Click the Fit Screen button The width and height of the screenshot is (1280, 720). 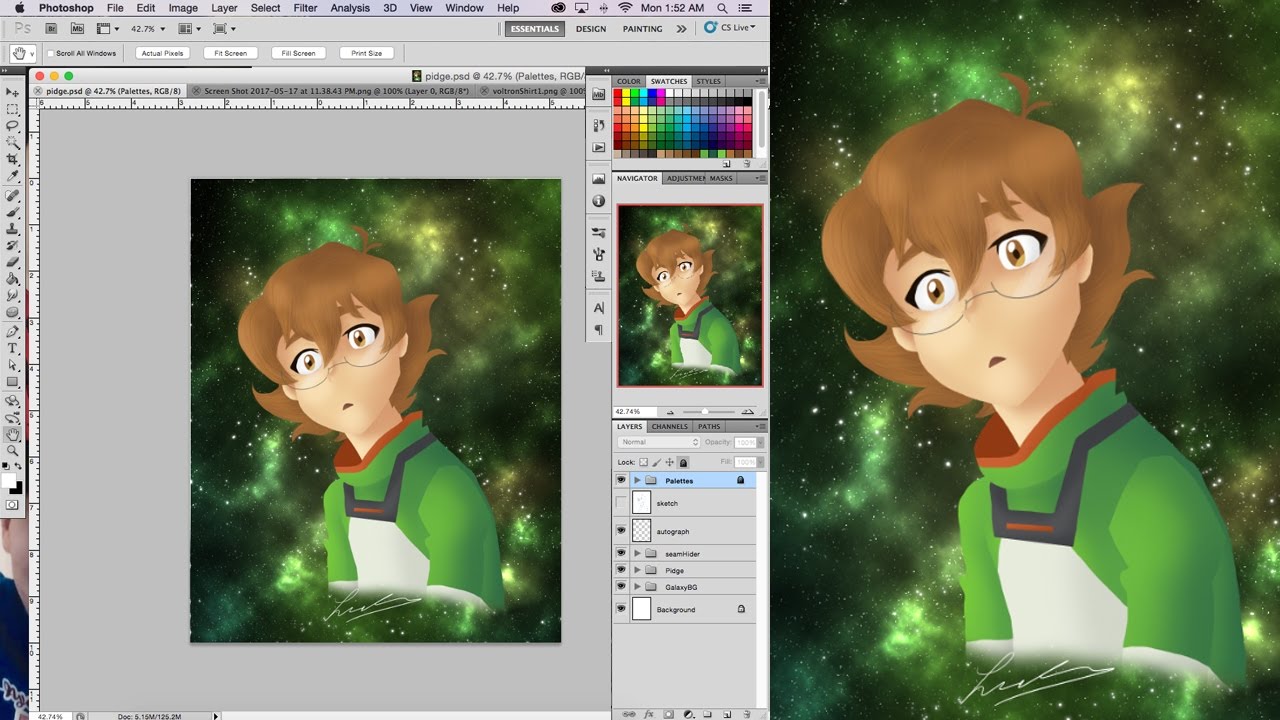point(230,53)
